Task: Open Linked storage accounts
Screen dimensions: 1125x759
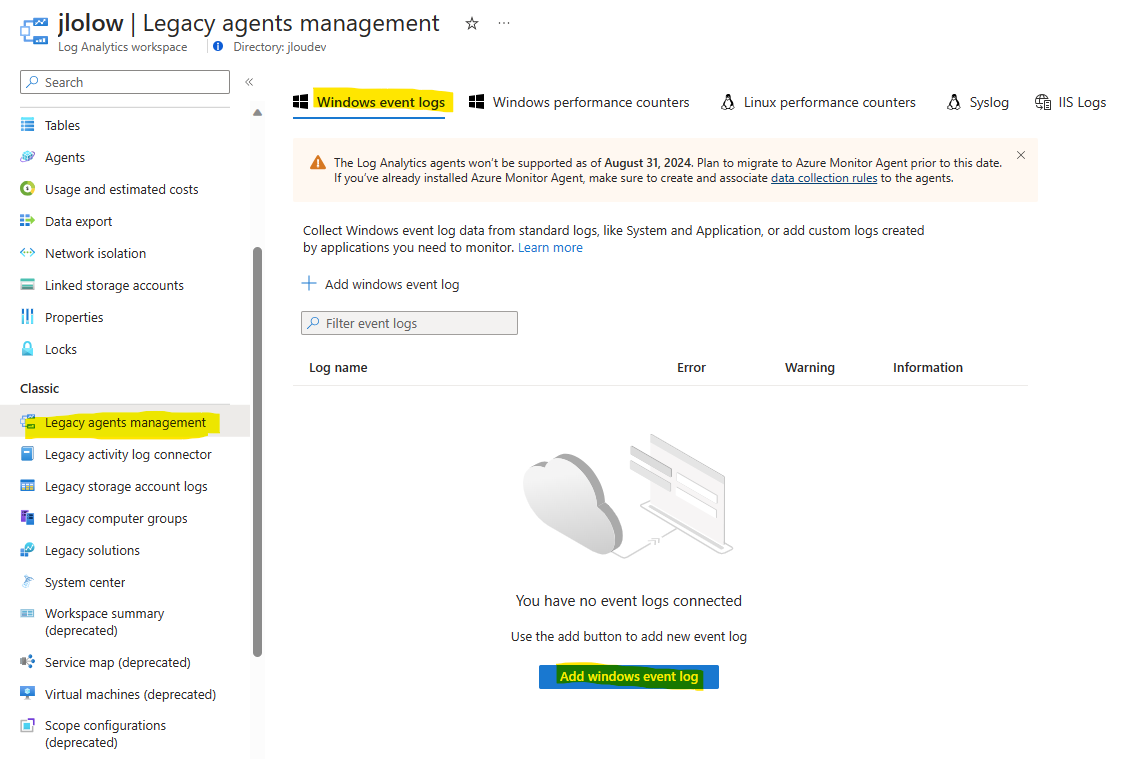Action: click(x=114, y=286)
